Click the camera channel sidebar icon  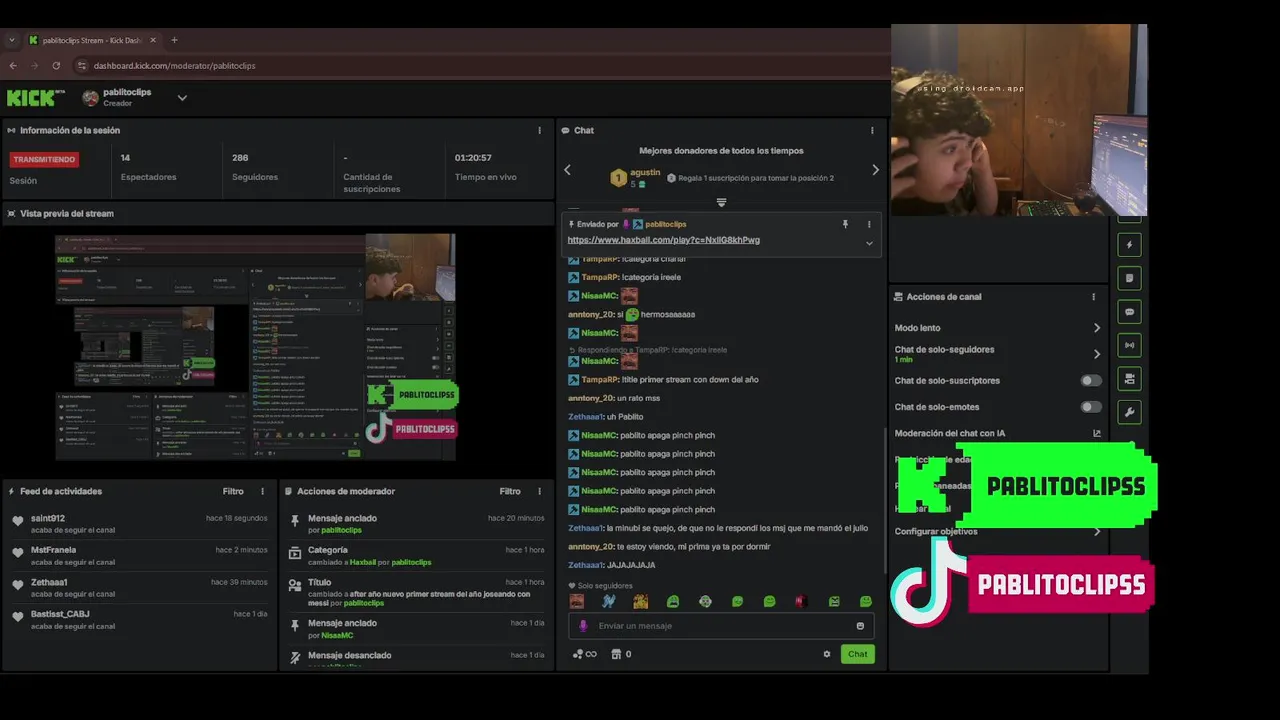[1129, 379]
